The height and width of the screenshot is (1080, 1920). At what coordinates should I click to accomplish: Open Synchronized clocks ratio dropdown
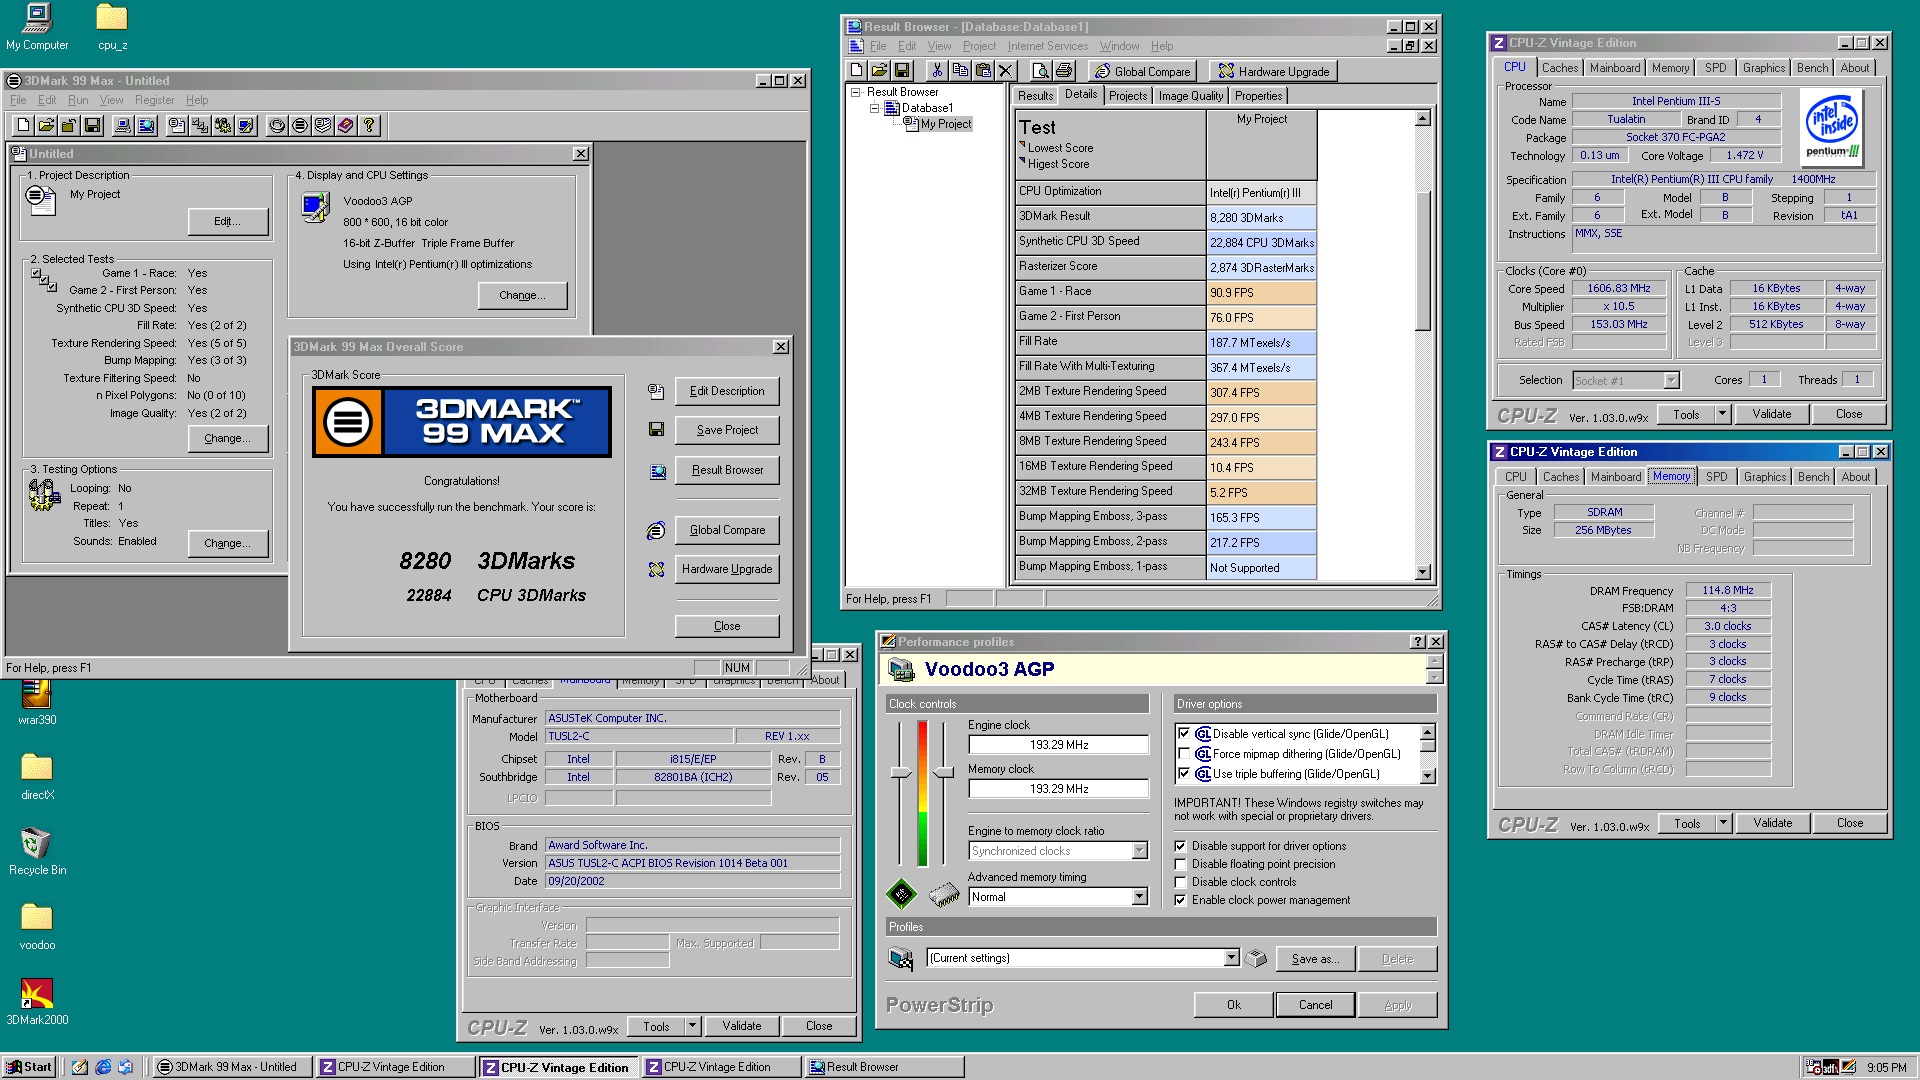click(1140, 851)
